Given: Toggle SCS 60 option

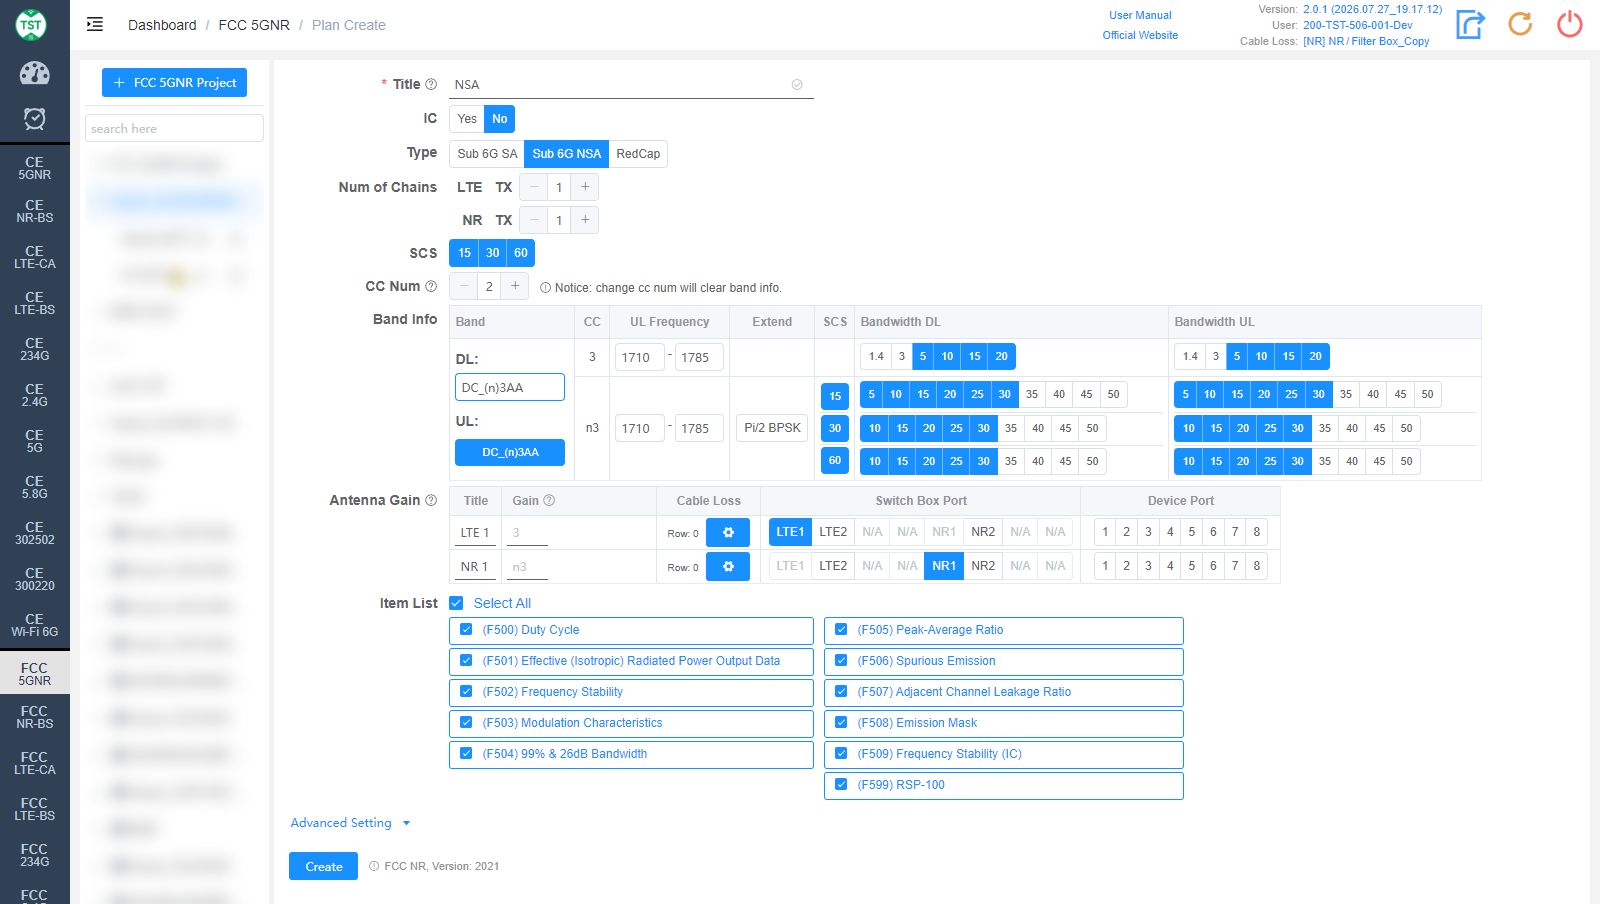Looking at the screenshot, I should [521, 253].
